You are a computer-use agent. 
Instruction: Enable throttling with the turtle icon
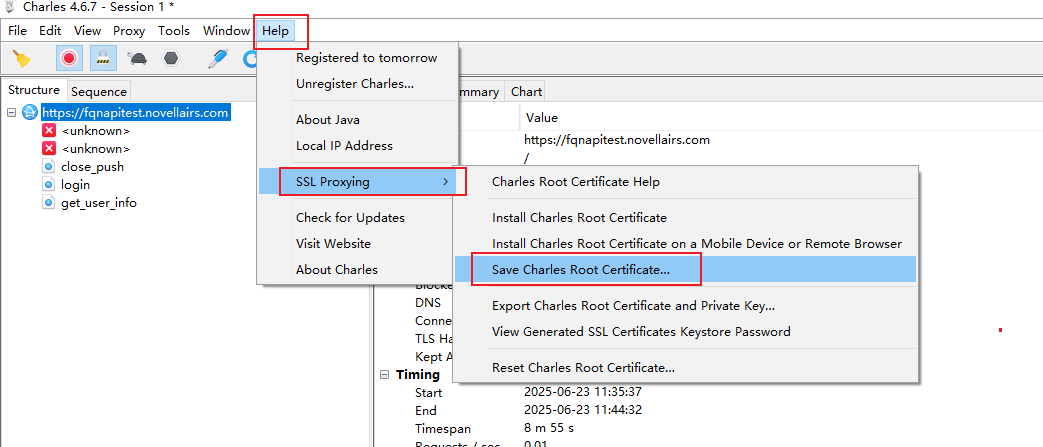[138, 59]
